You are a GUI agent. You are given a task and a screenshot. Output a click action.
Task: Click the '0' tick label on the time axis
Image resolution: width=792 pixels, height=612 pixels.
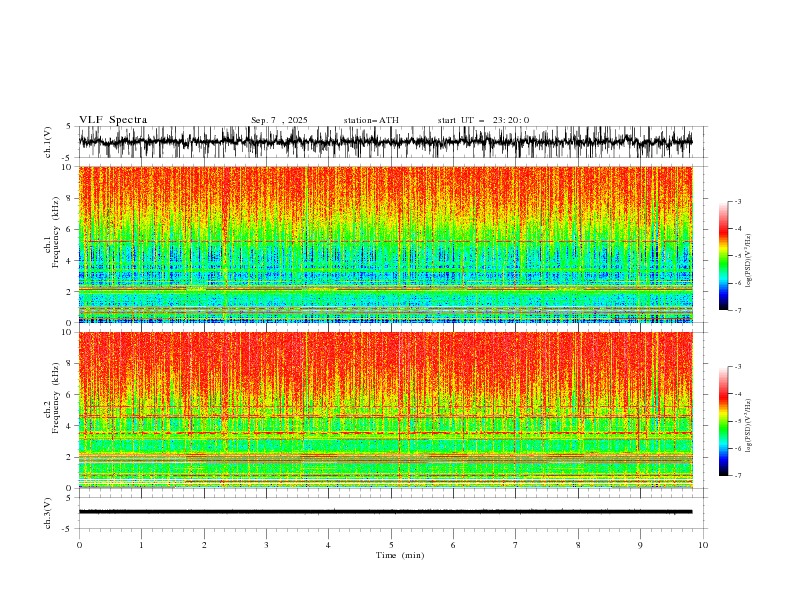pyautogui.click(x=79, y=545)
